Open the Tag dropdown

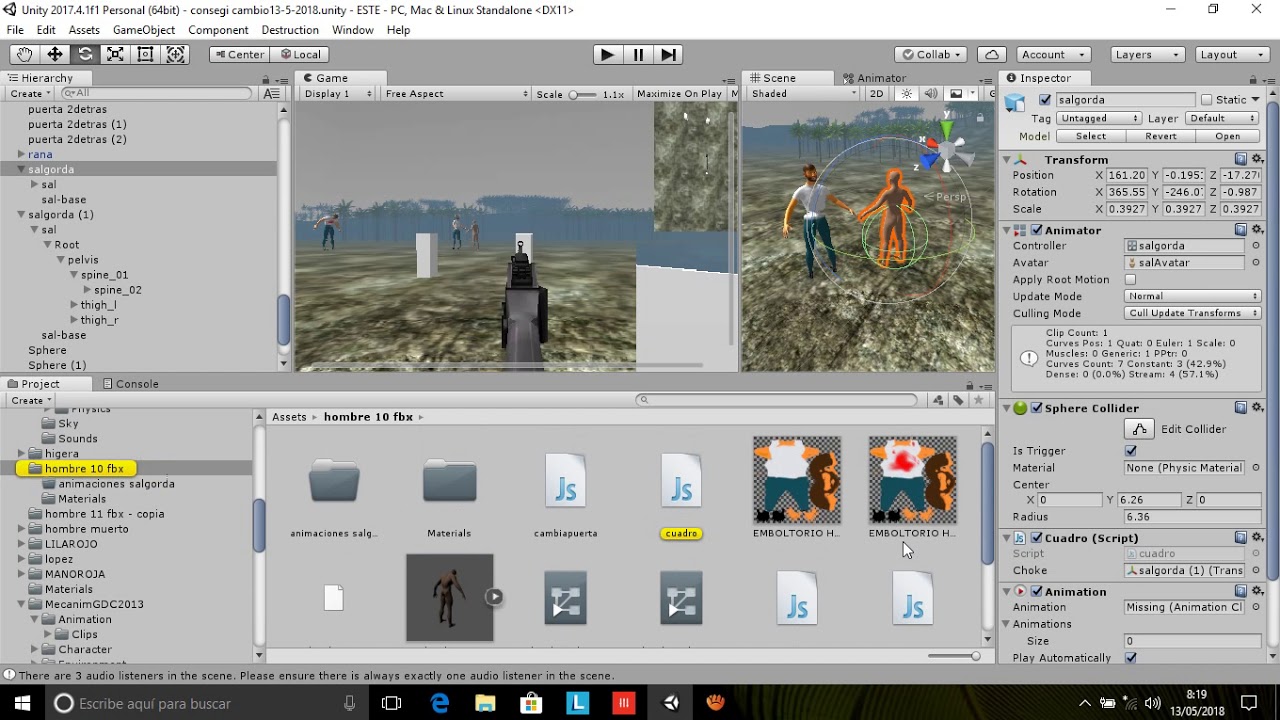1099,118
